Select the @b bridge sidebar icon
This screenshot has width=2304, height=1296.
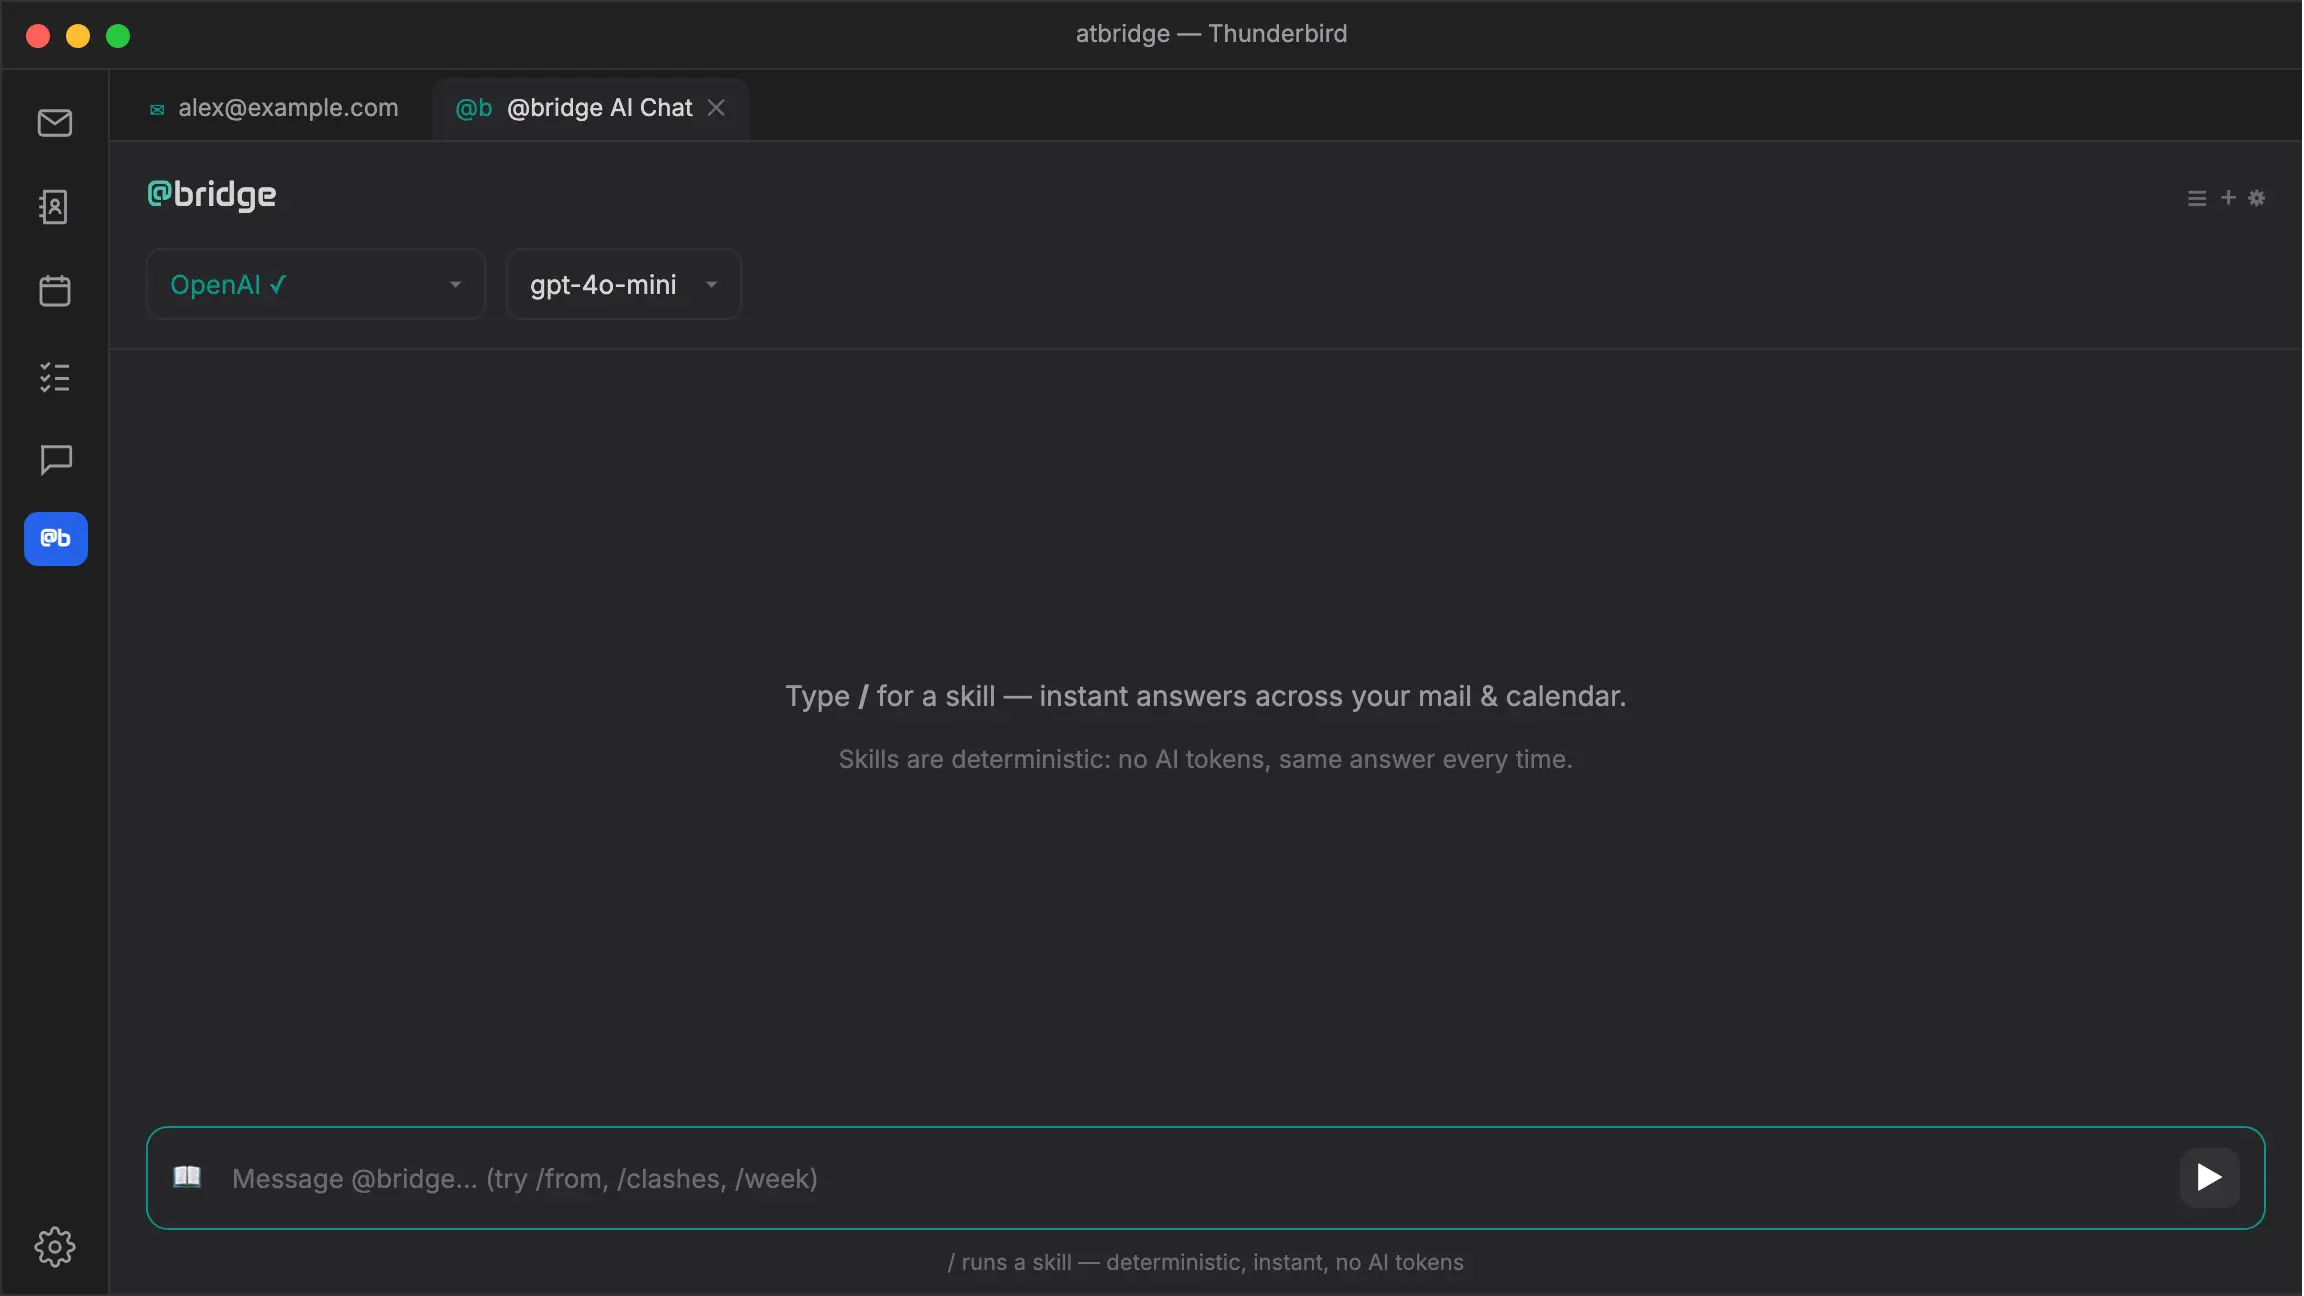[56, 539]
